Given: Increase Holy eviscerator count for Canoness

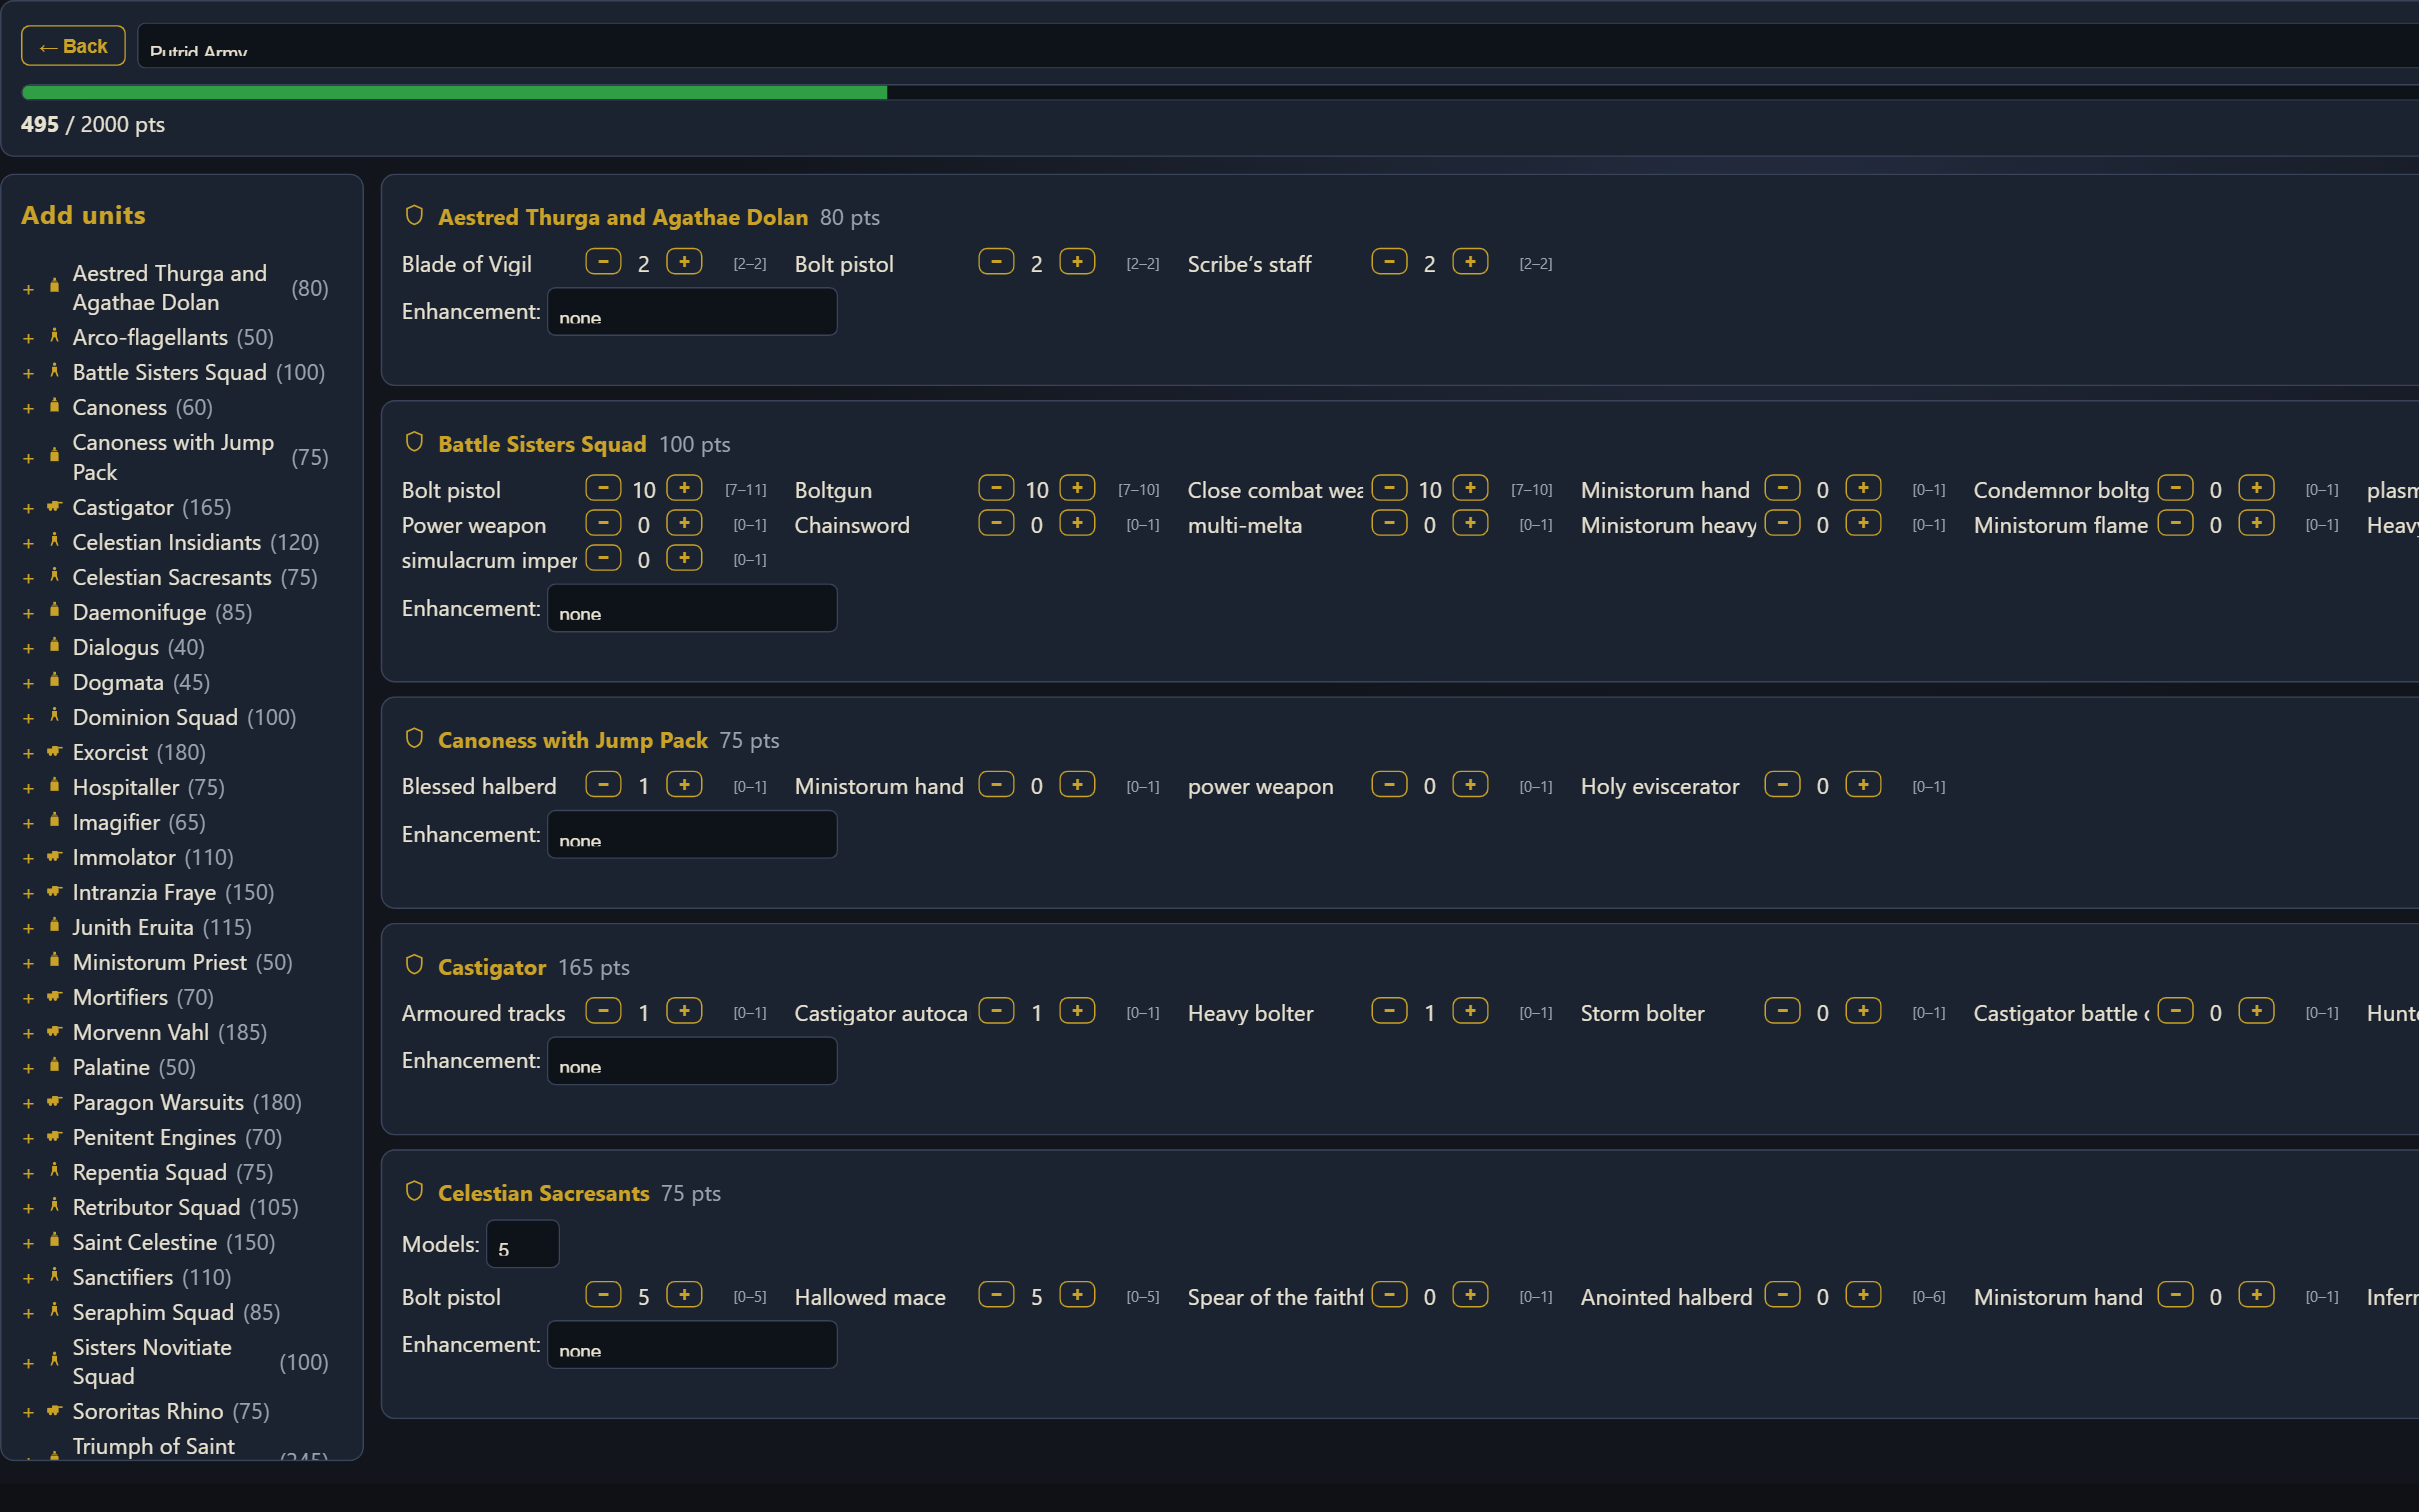Looking at the screenshot, I should click(x=1863, y=785).
